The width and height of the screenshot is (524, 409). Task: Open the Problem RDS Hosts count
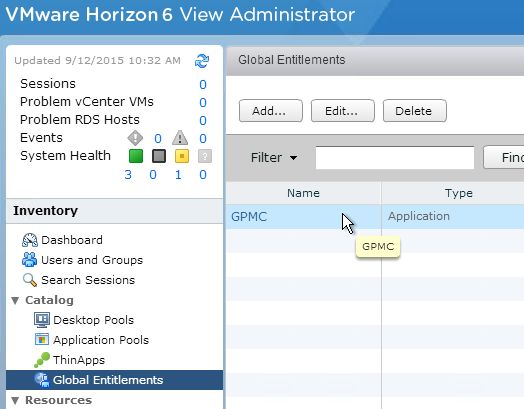click(203, 120)
